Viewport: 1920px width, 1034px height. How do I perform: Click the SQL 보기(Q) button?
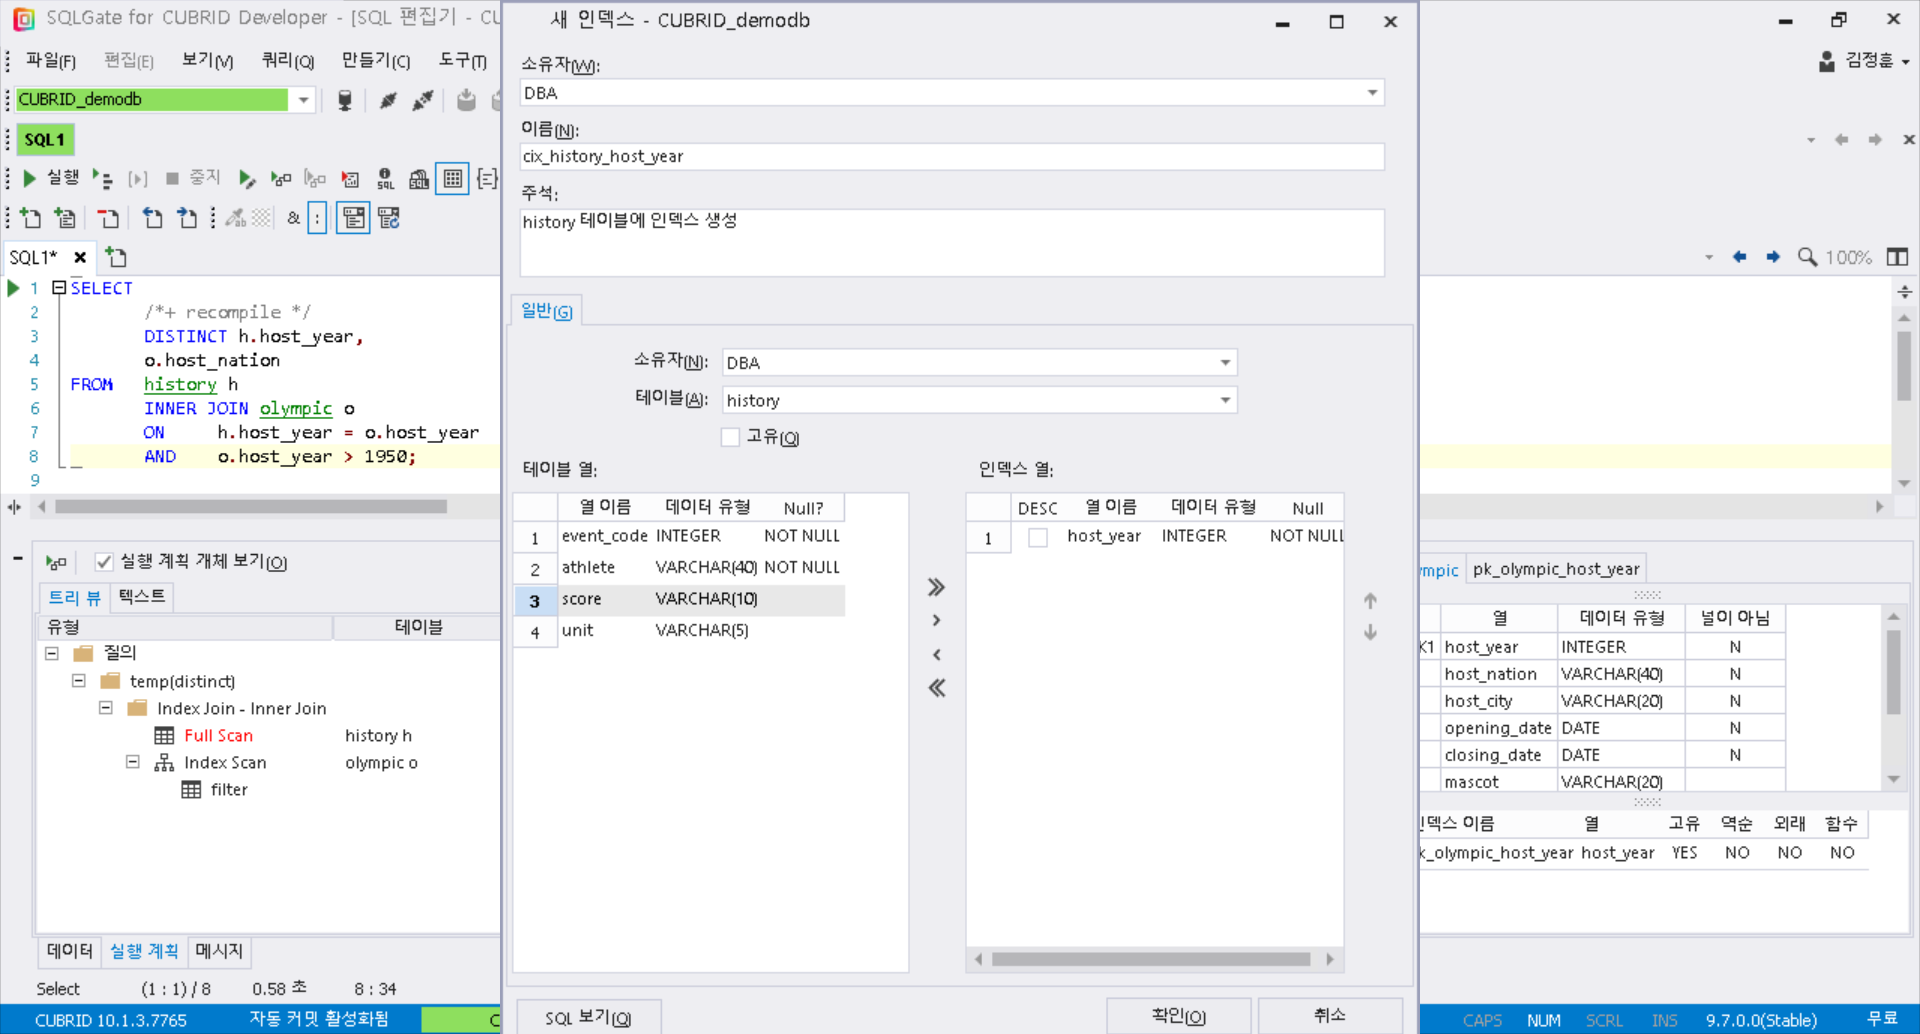[x=588, y=1016]
